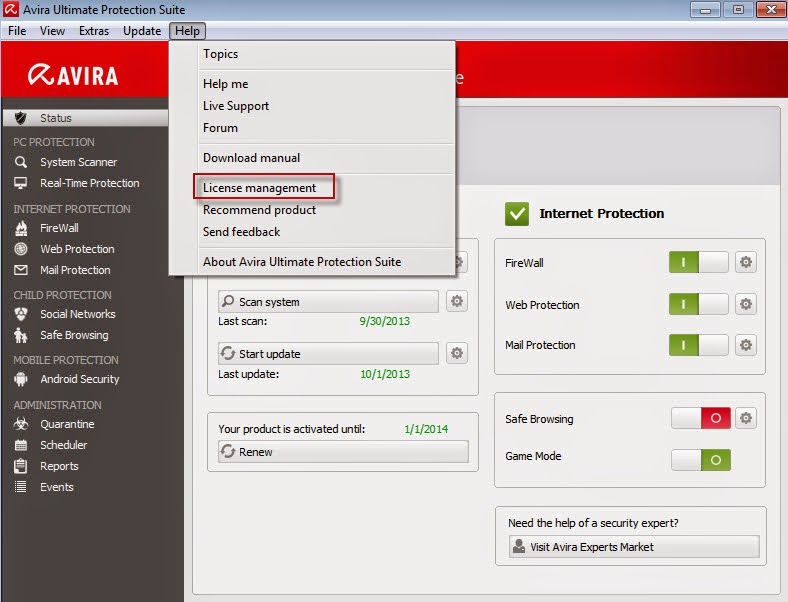Viewport: 788px width, 602px height.
Task: Click the Start update button
Action: 328,354
